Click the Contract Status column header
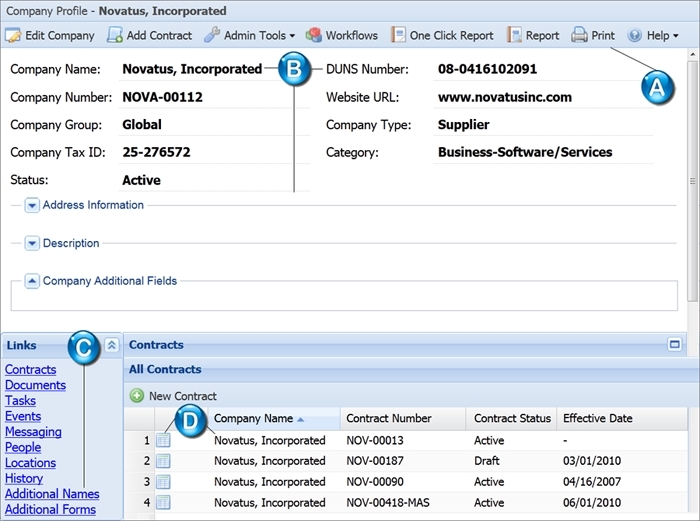The image size is (700, 521). (512, 418)
